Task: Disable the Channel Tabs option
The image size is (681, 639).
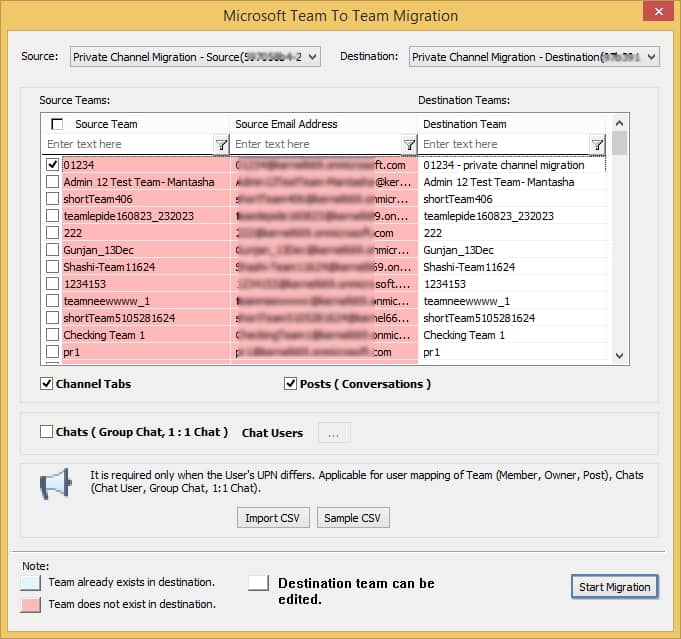Action: (46, 384)
